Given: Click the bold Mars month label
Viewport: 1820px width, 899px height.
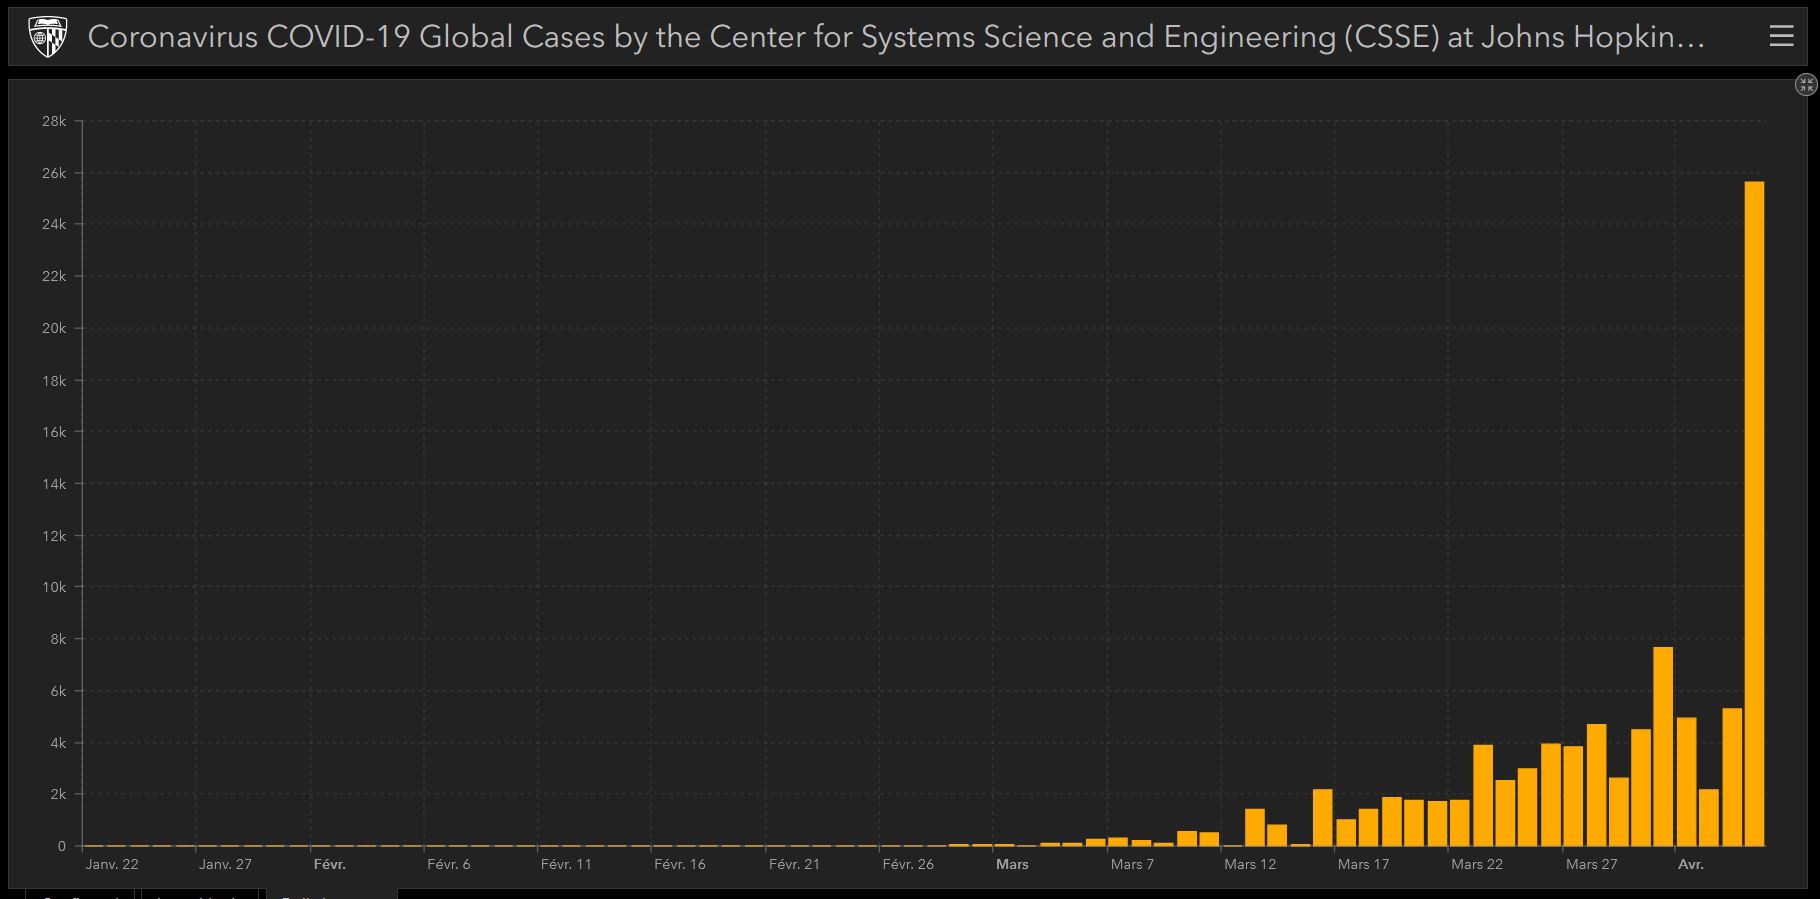Looking at the screenshot, I should (x=1012, y=864).
